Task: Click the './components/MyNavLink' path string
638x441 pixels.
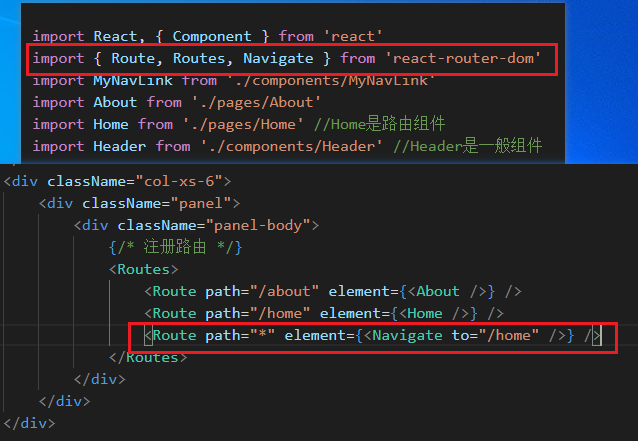Action: 331,81
